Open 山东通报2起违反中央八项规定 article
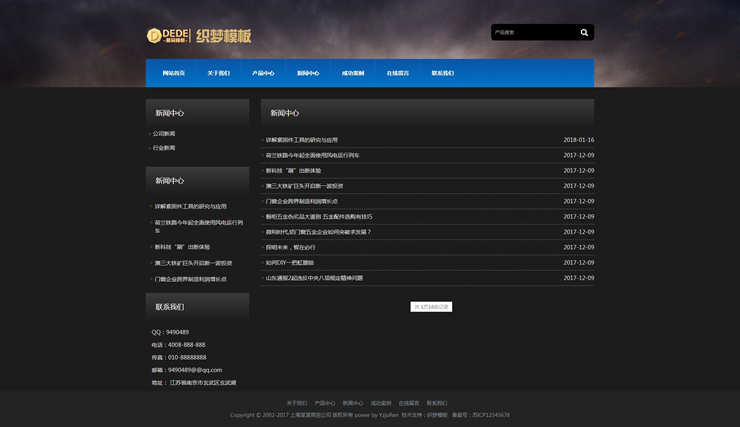 (x=314, y=278)
